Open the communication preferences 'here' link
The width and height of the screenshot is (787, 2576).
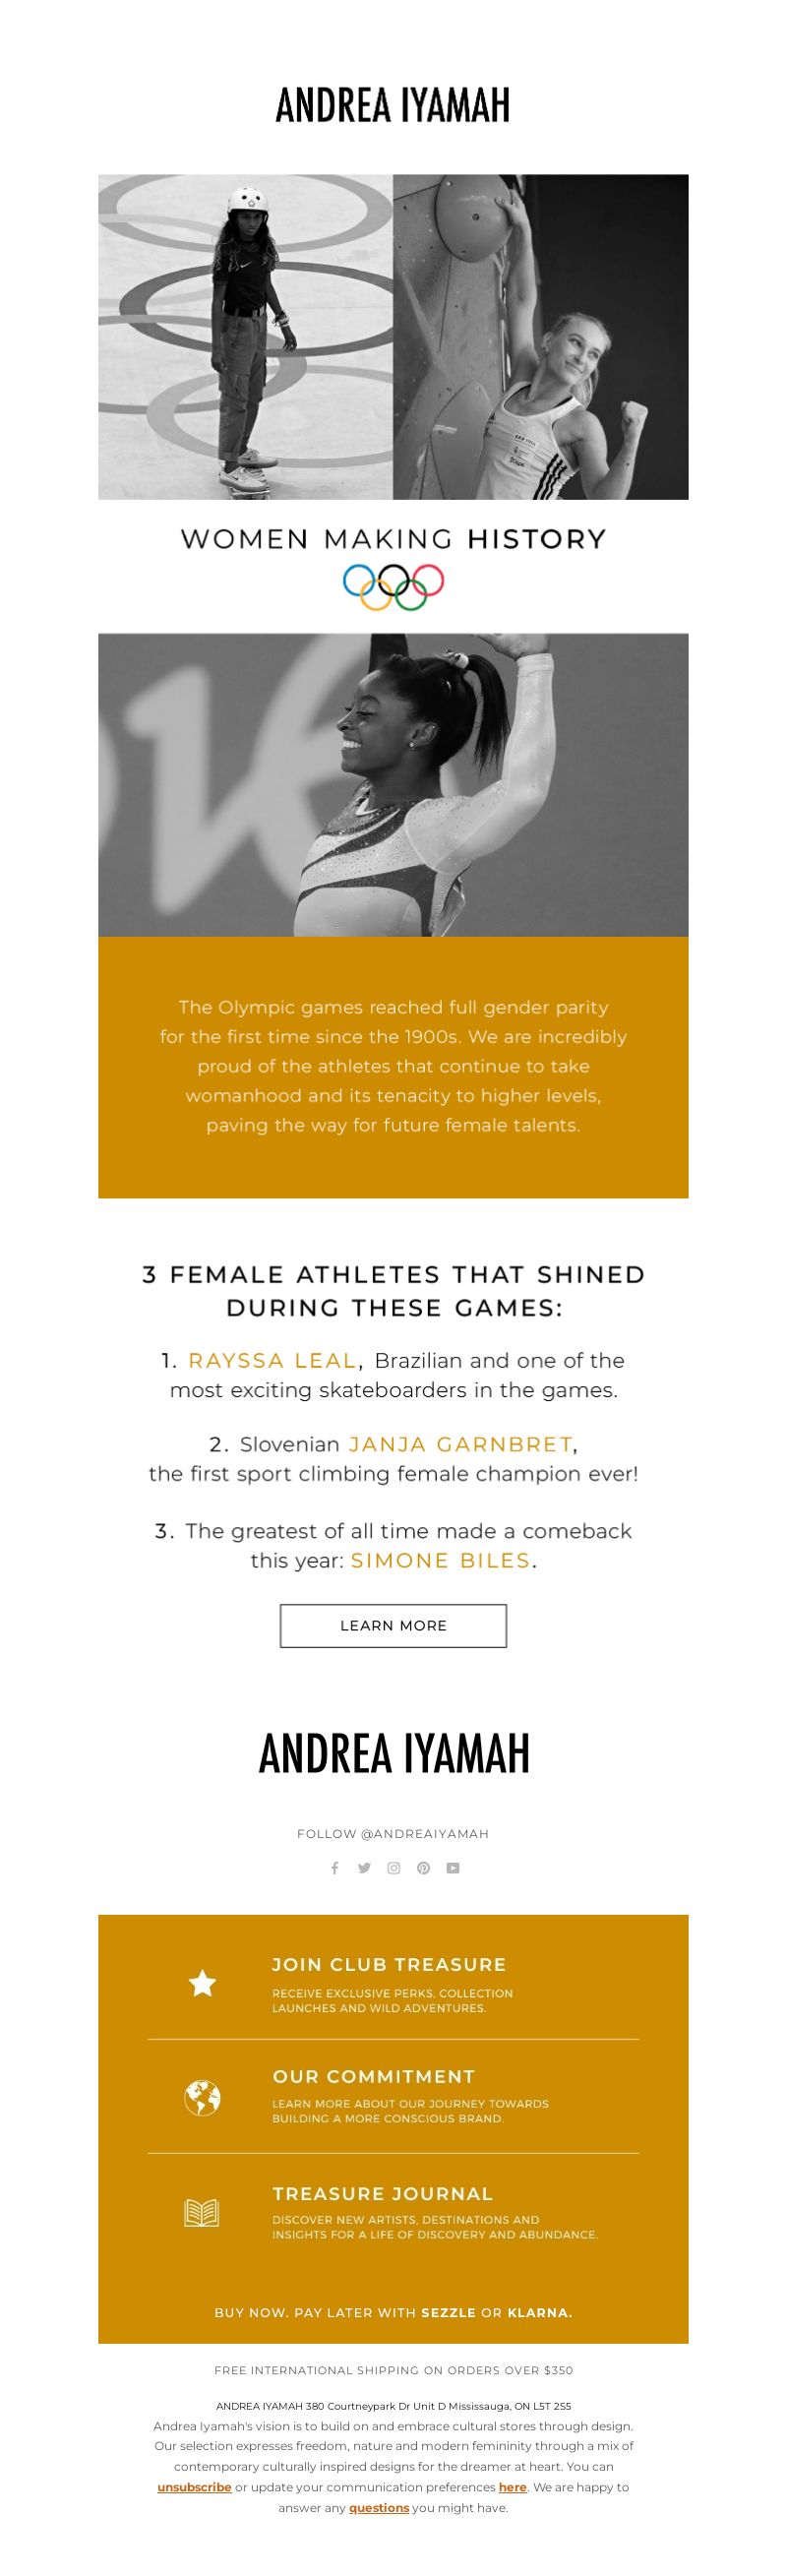(513, 2487)
